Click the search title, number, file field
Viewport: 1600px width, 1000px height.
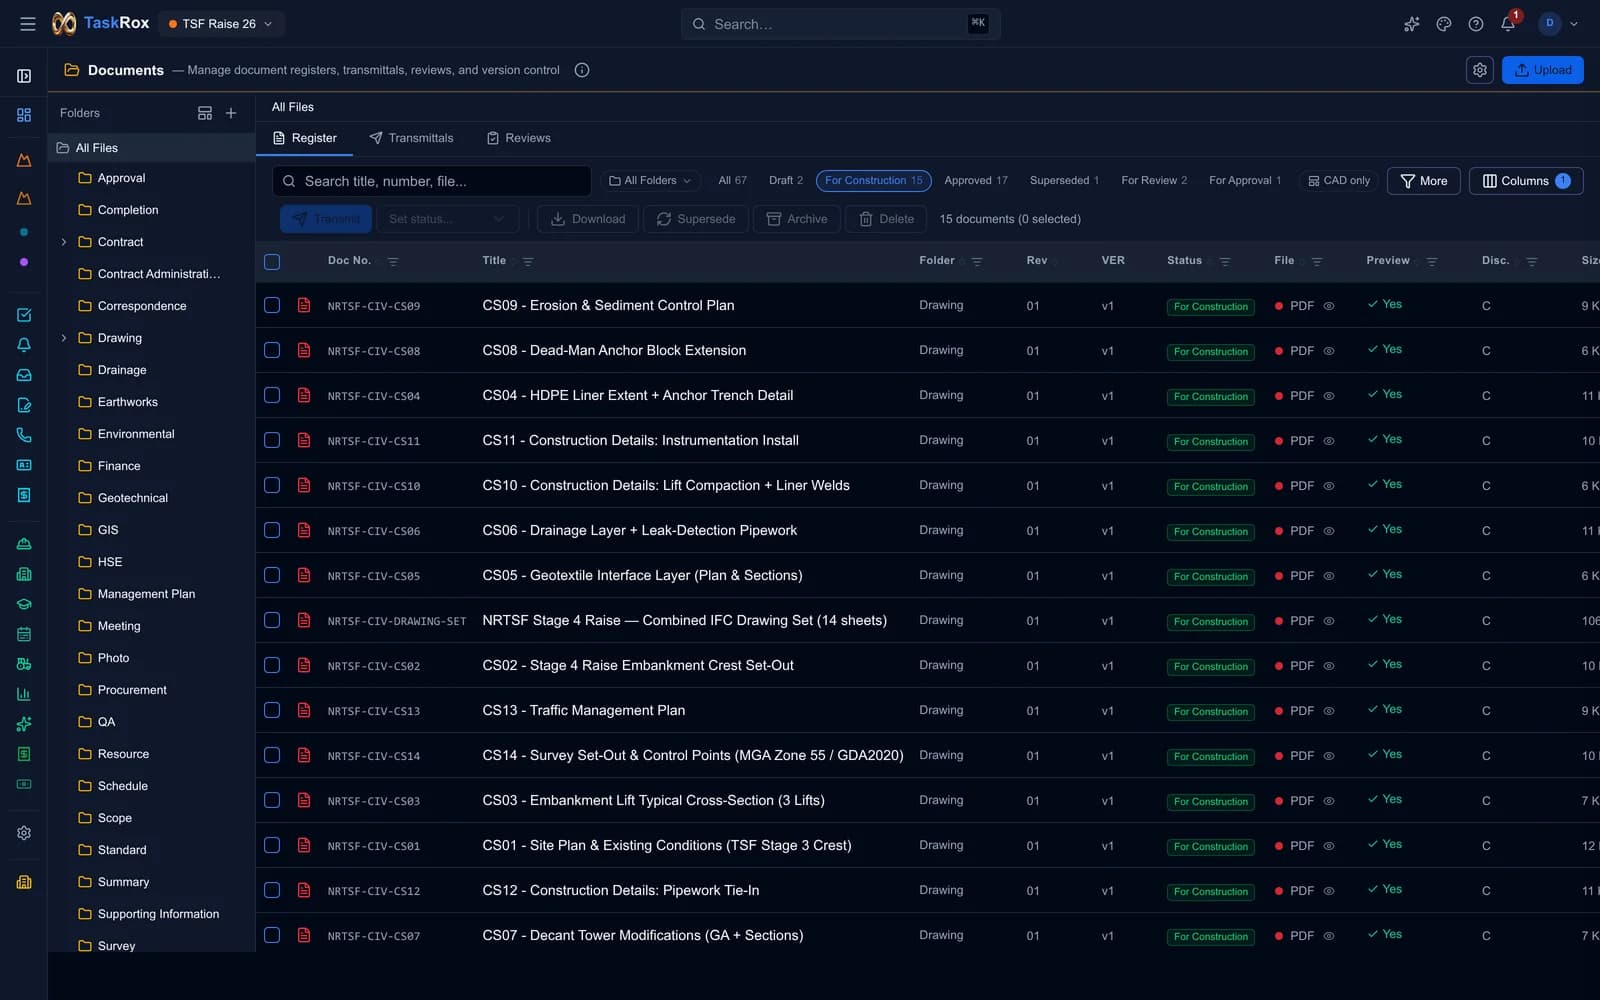click(432, 181)
